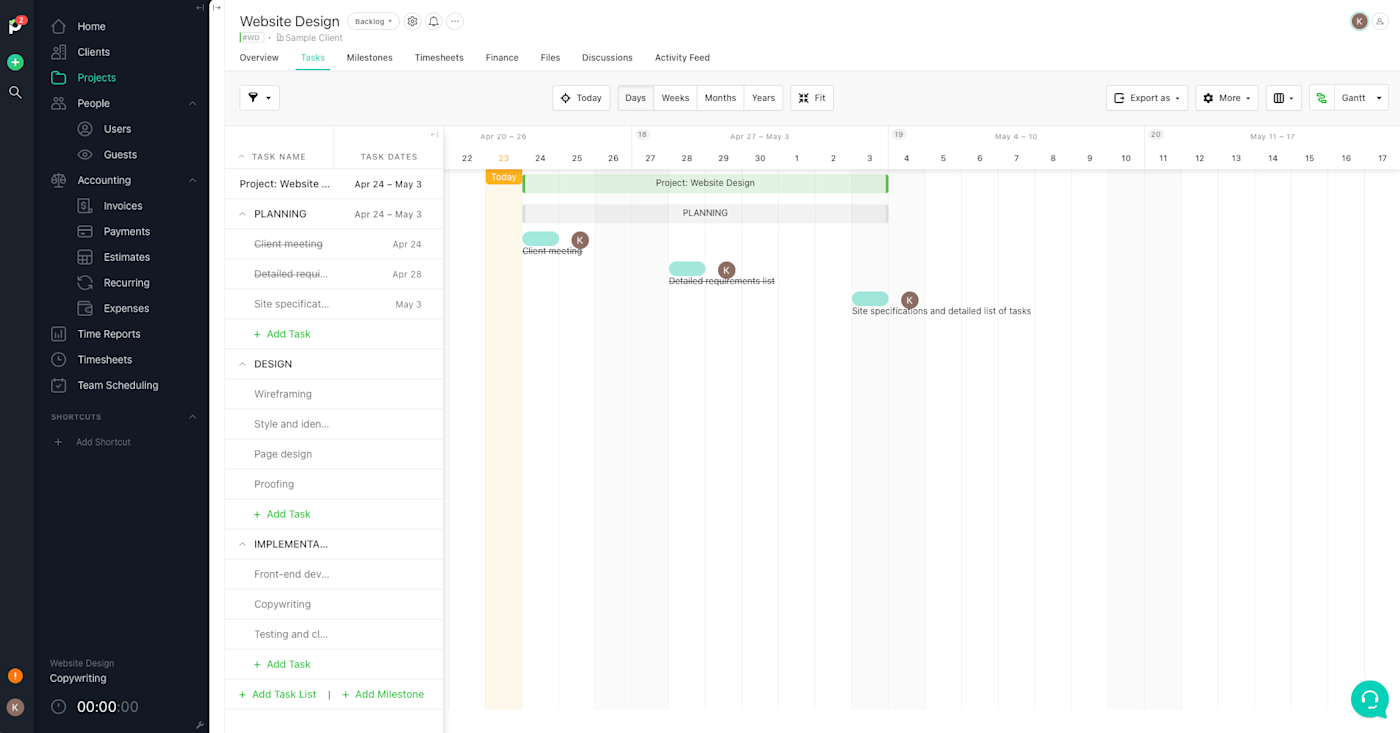Open Time Reports sidebar icon
The height and width of the screenshot is (733, 1400).
click(x=58, y=334)
